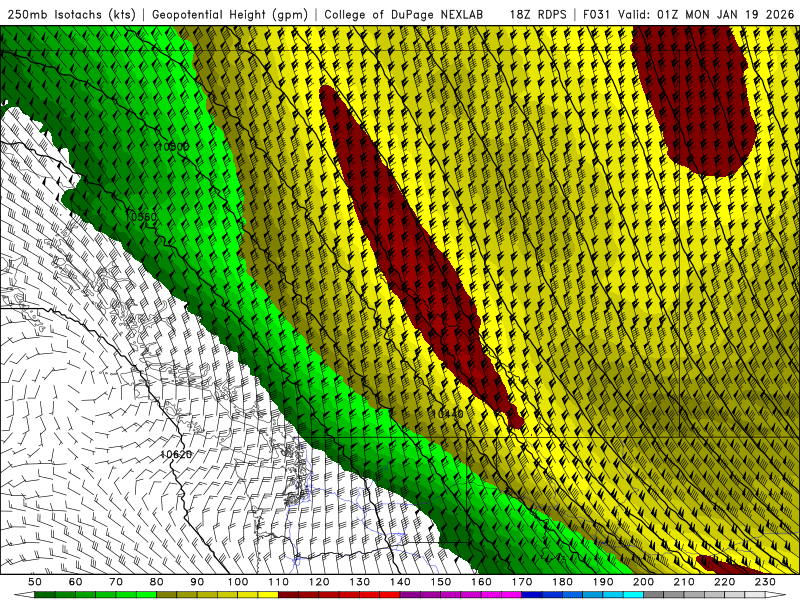Click the 80 label on the color scale
800x600 pixels.
click(157, 582)
